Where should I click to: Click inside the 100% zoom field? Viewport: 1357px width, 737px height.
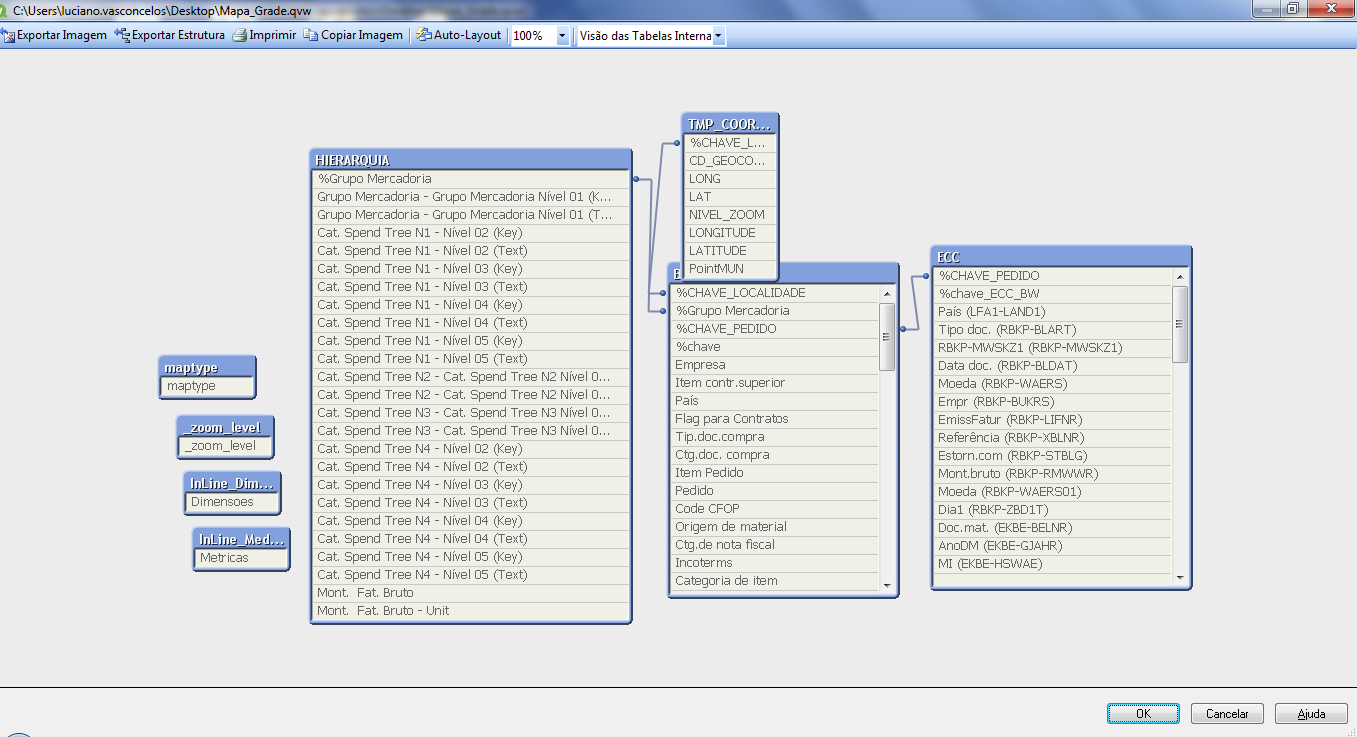(532, 36)
